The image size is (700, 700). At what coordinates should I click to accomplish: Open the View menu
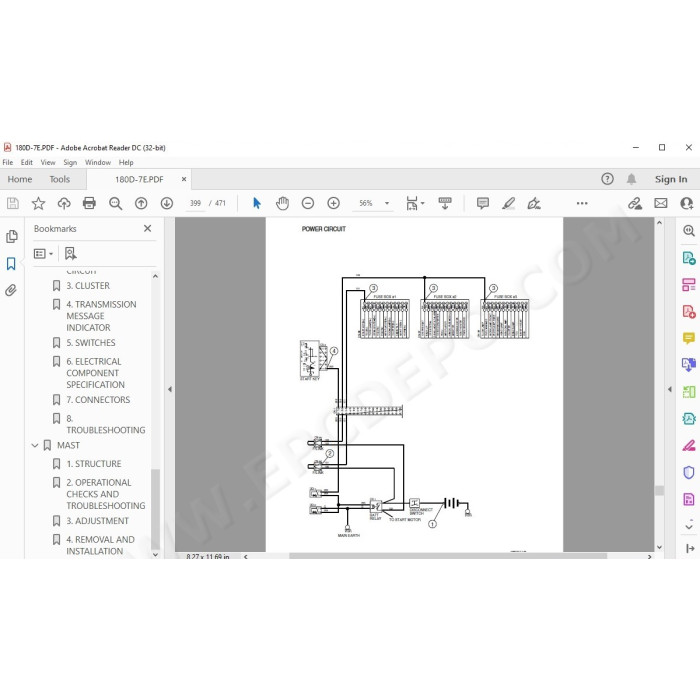pos(48,162)
